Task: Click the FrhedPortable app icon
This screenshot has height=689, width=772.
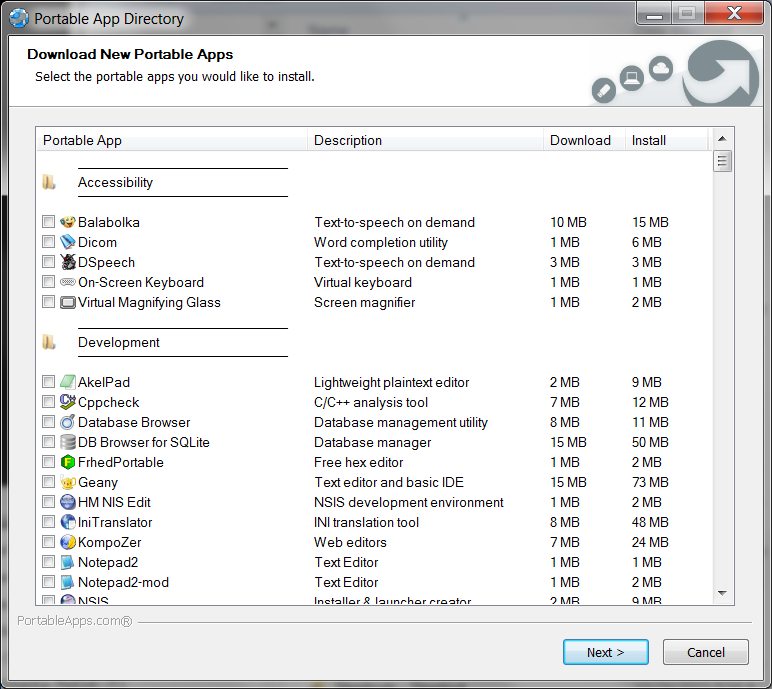Action: click(67, 462)
